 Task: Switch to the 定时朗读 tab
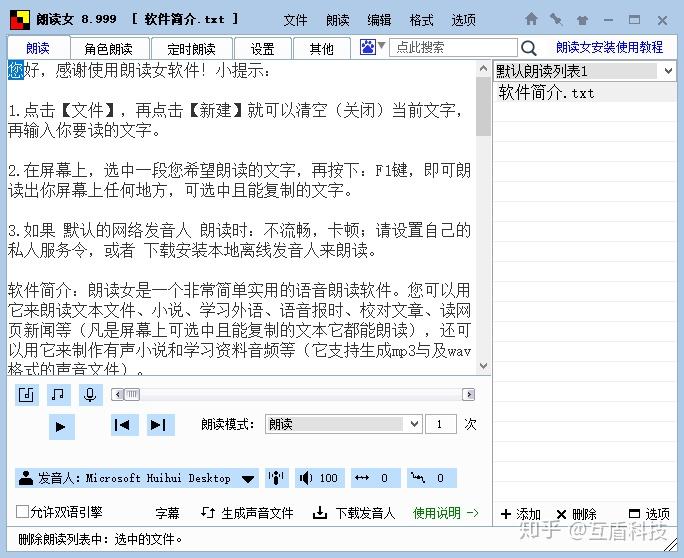click(192, 48)
